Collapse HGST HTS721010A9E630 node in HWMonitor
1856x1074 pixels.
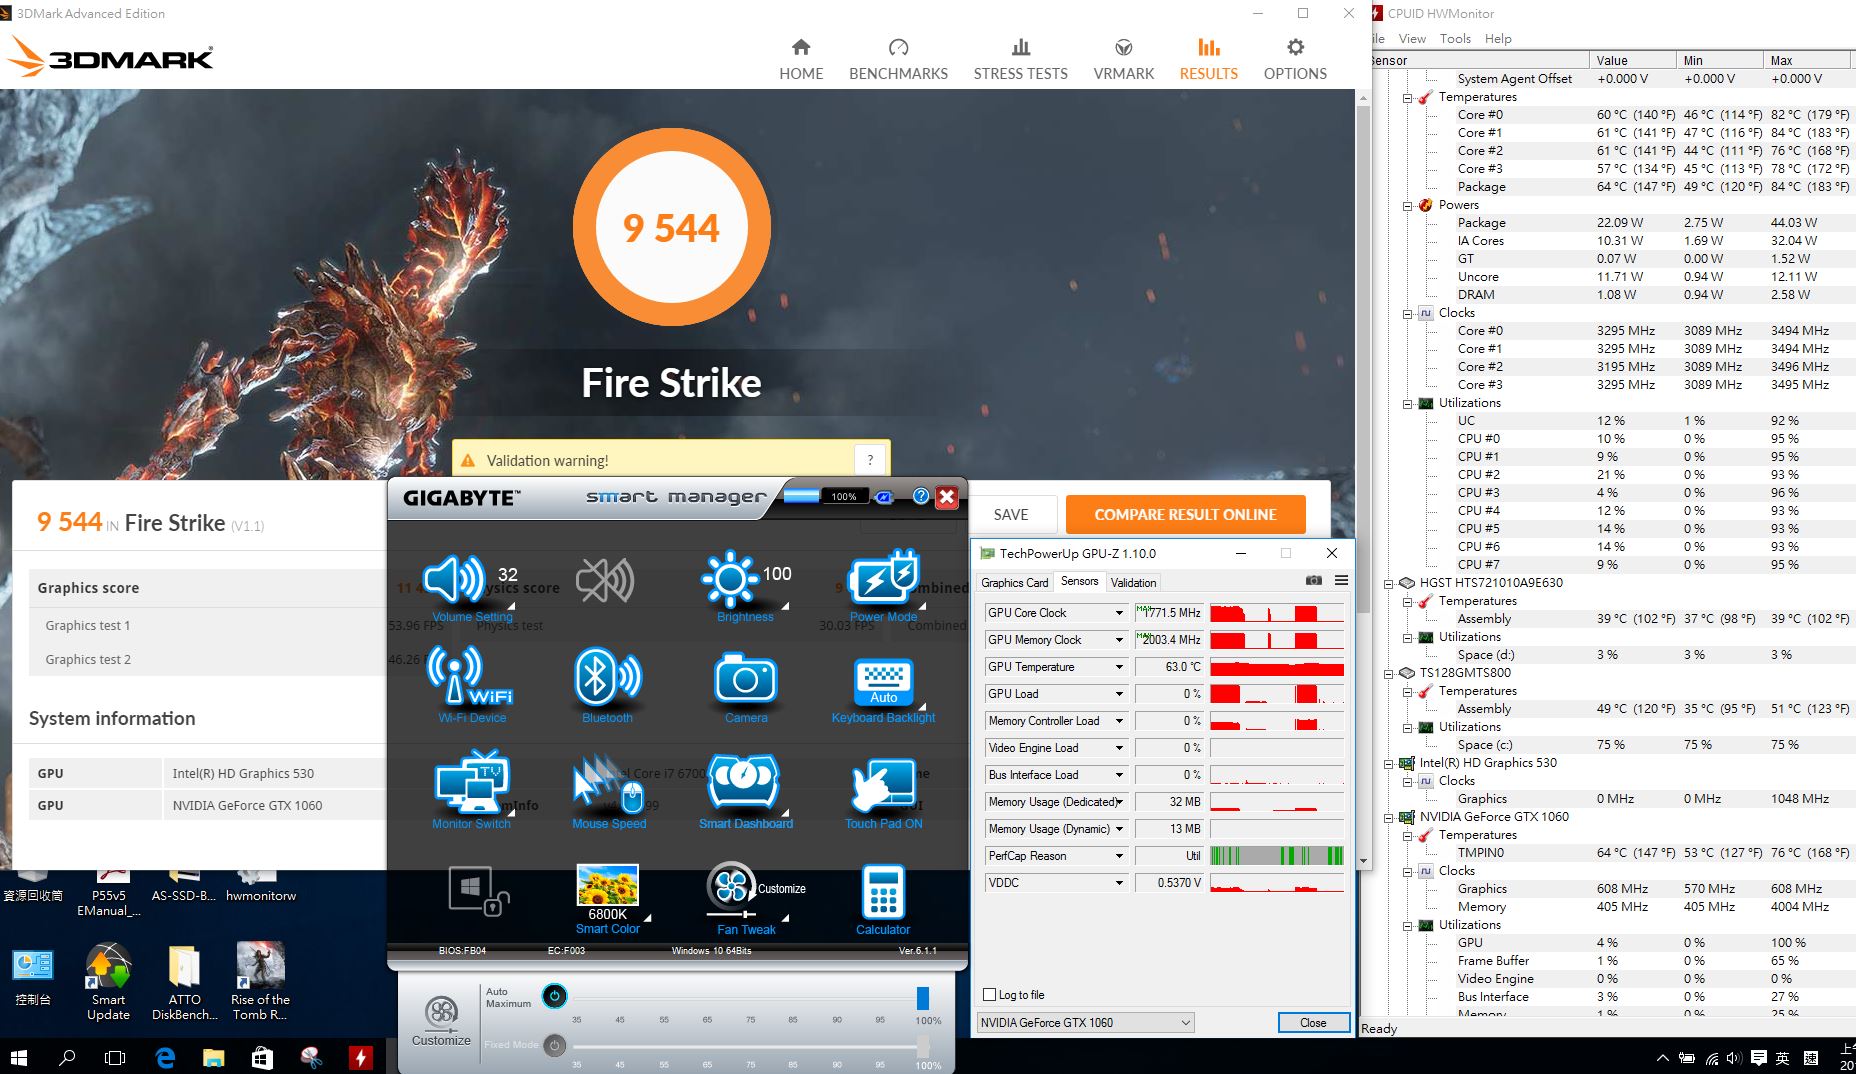pos(1389,583)
